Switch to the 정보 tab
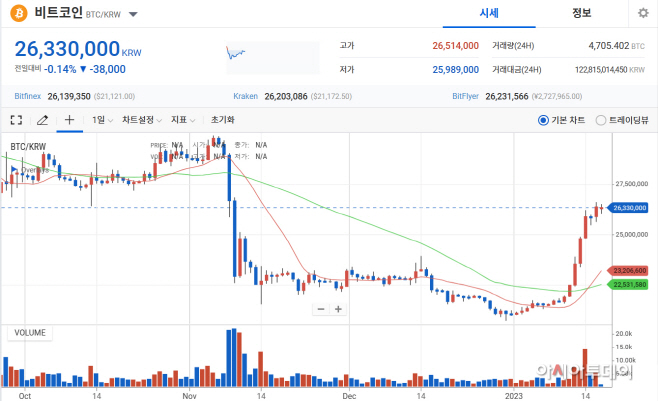This screenshot has height=401, width=658. pos(582,13)
